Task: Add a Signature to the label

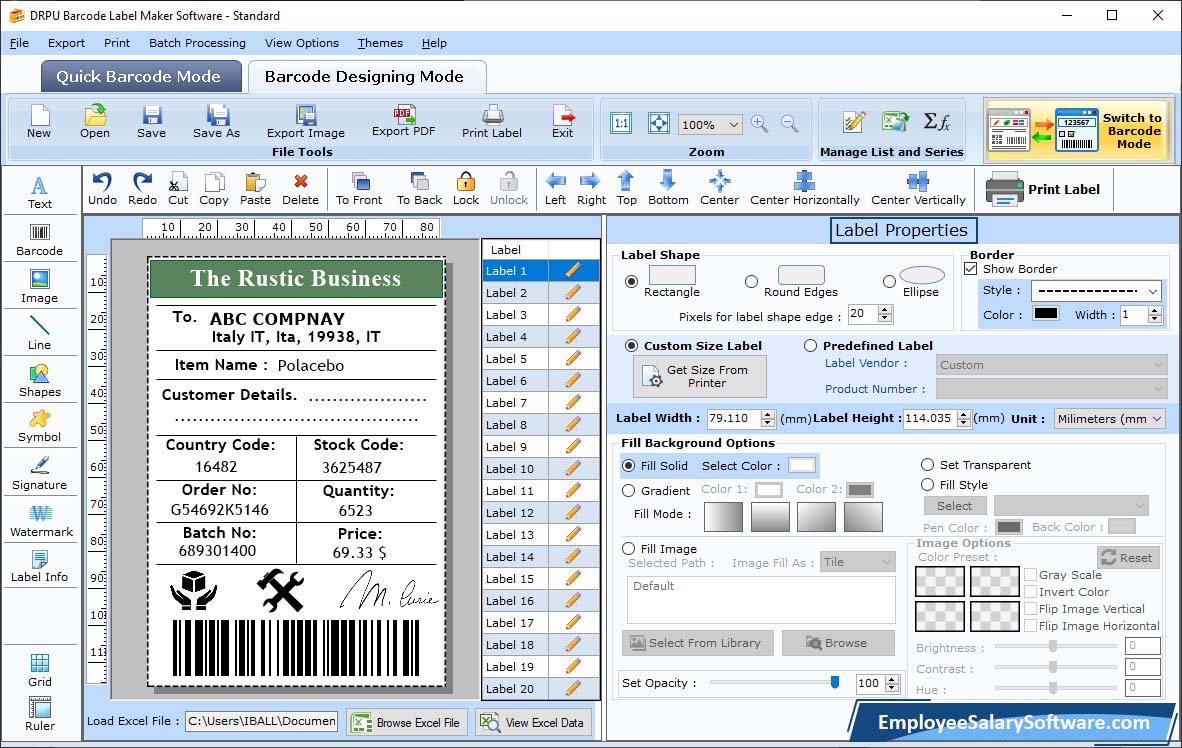Action: (40, 474)
